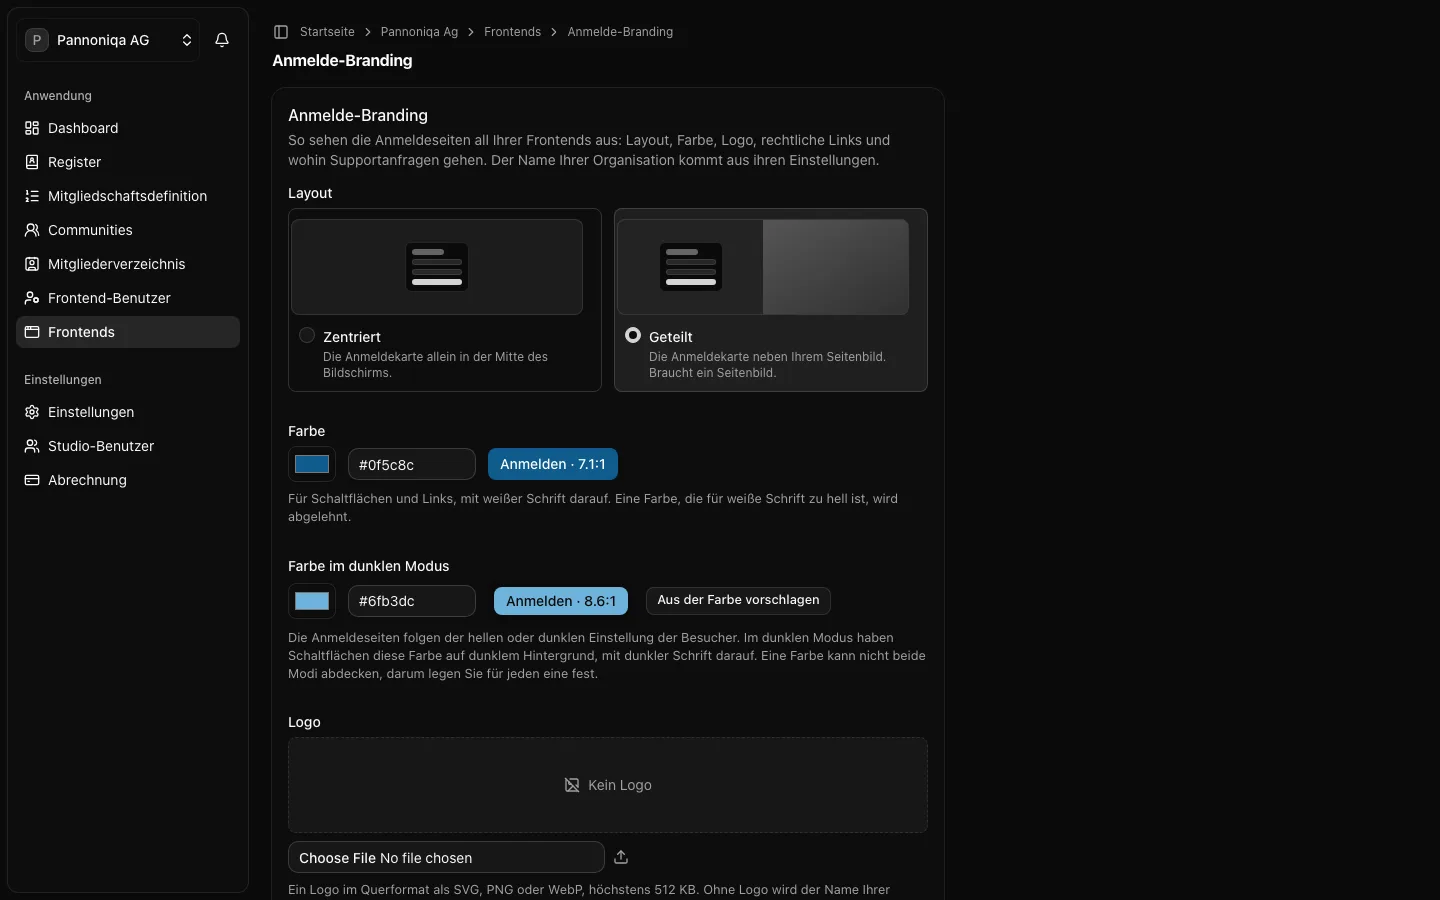Viewport: 1440px width, 900px height.
Task: Click the Abrechnung credit card icon
Action: pyautogui.click(x=32, y=480)
